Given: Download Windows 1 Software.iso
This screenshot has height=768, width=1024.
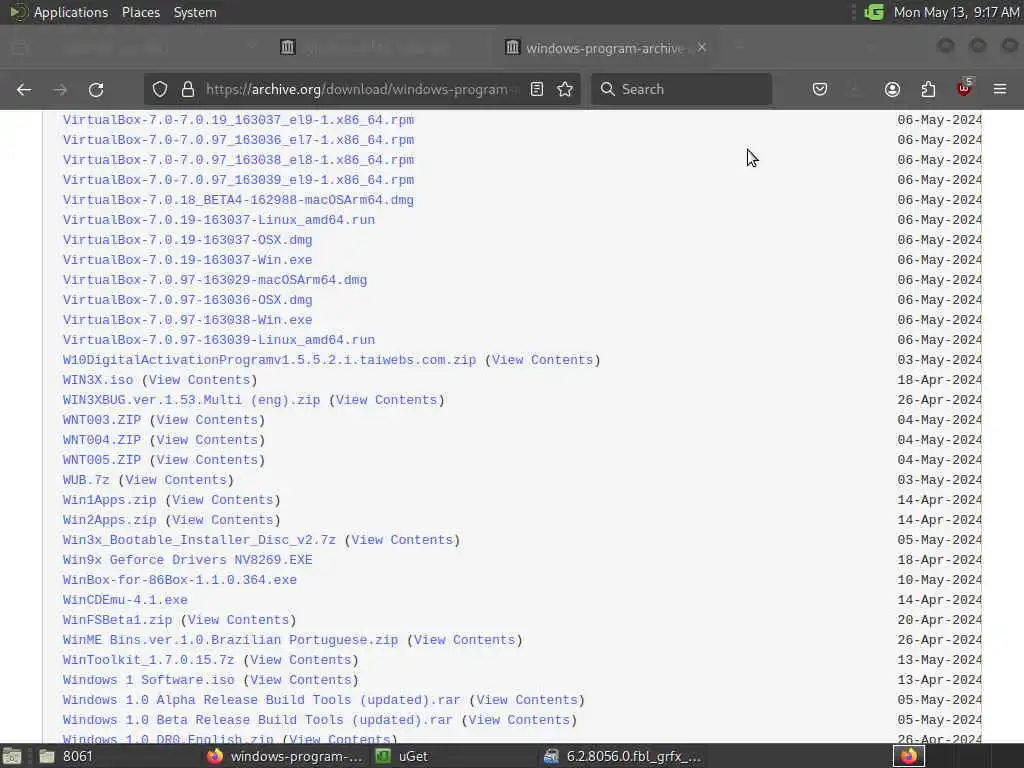Looking at the screenshot, I should pyautogui.click(x=148, y=680).
